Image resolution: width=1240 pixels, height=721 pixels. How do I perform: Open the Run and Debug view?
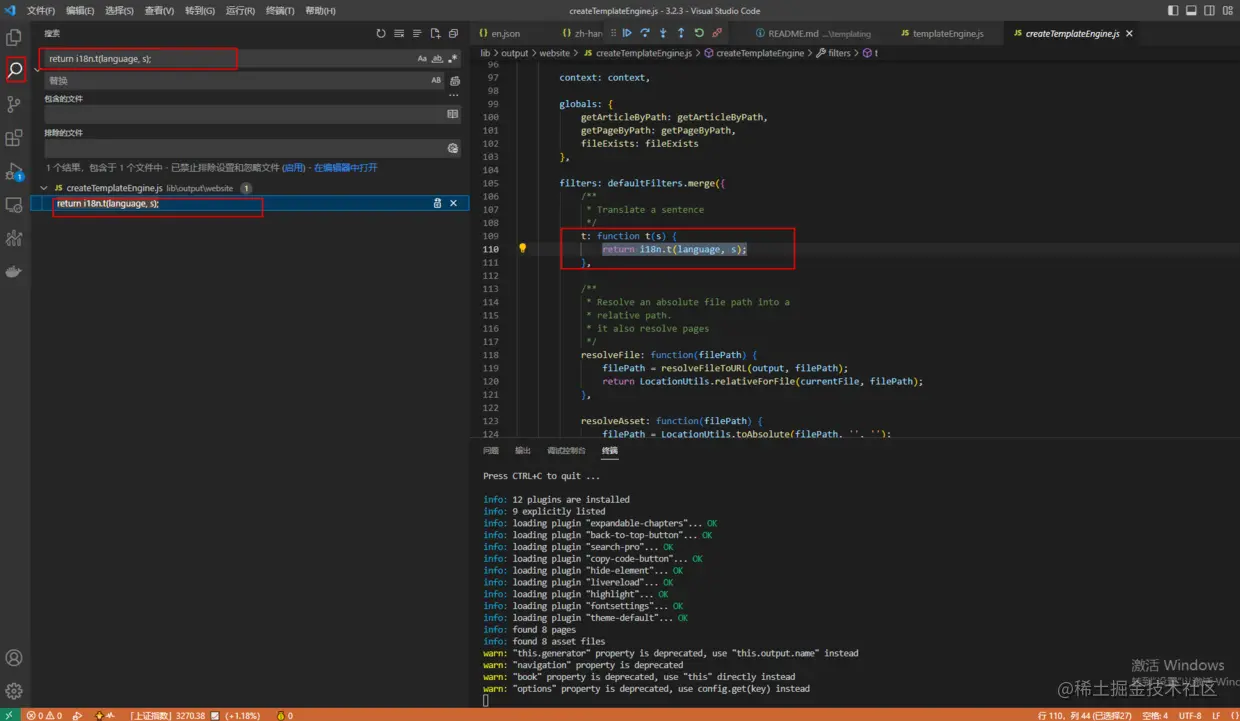[14, 172]
